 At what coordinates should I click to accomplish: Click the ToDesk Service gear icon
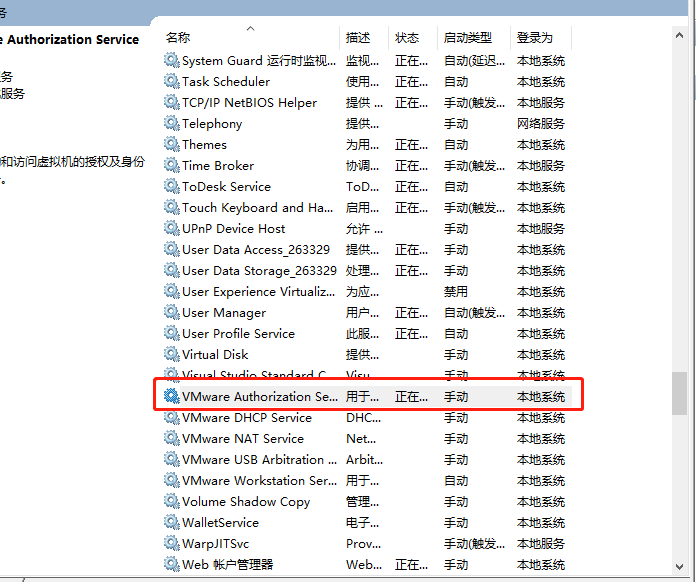pos(171,186)
